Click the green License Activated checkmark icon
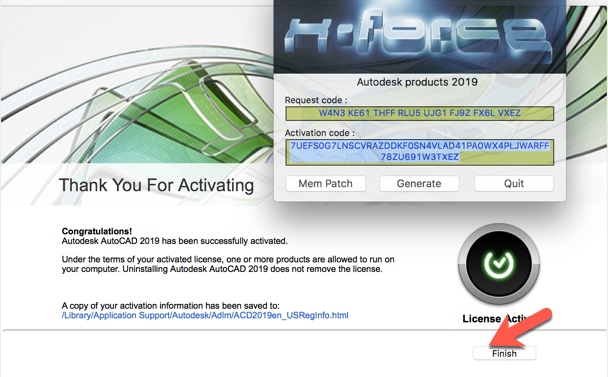 (499, 264)
